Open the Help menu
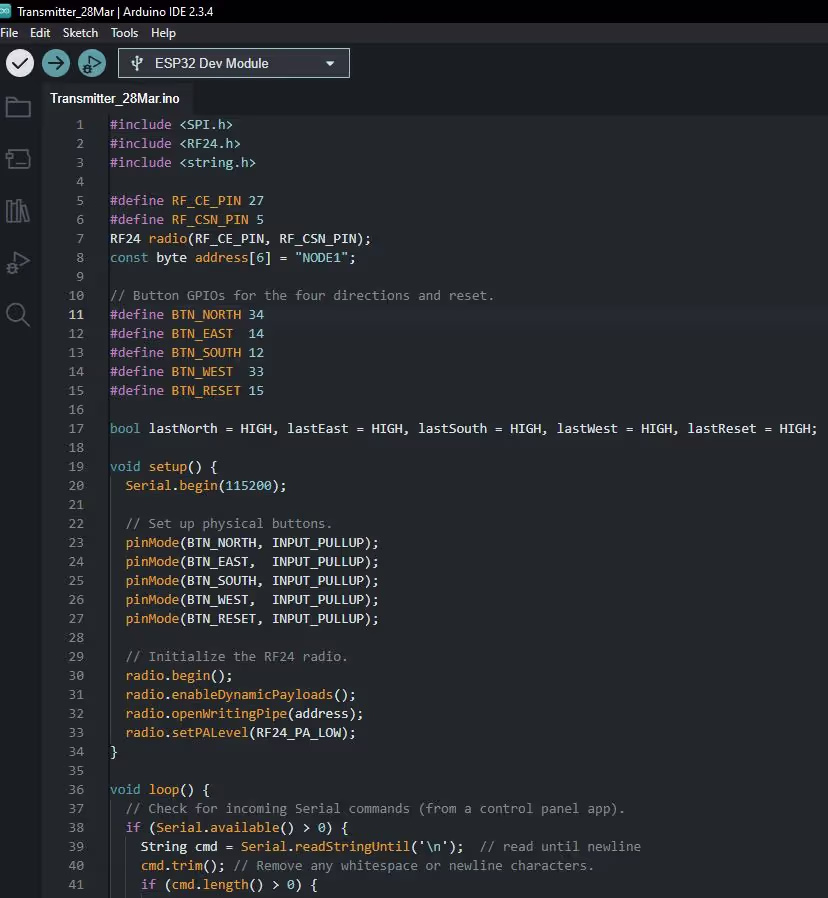The width and height of the screenshot is (828, 898). [163, 33]
